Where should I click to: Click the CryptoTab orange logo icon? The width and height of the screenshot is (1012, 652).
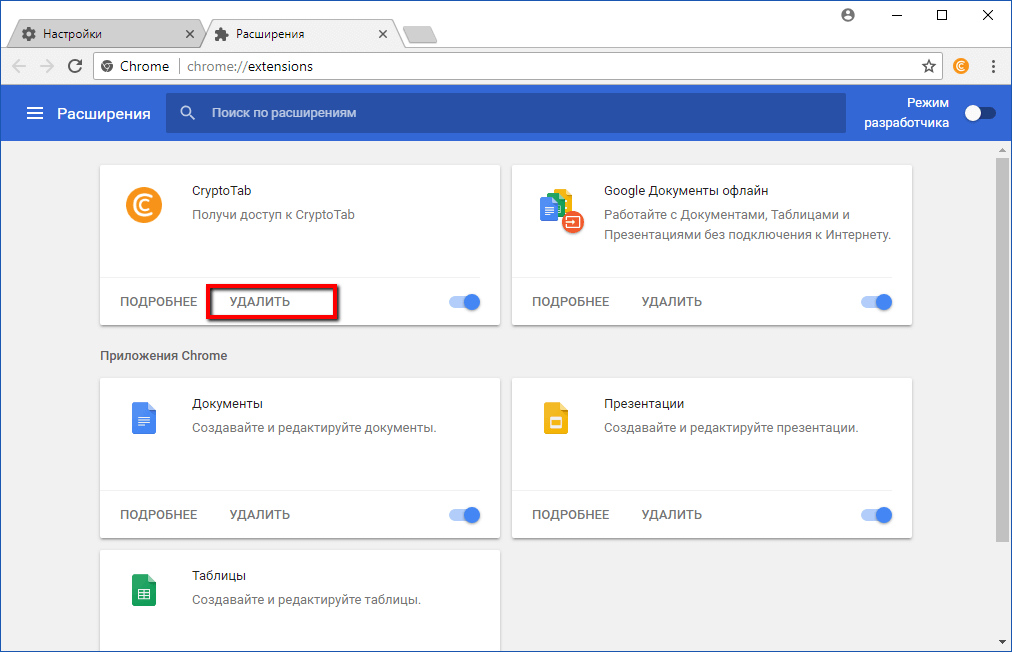point(144,205)
